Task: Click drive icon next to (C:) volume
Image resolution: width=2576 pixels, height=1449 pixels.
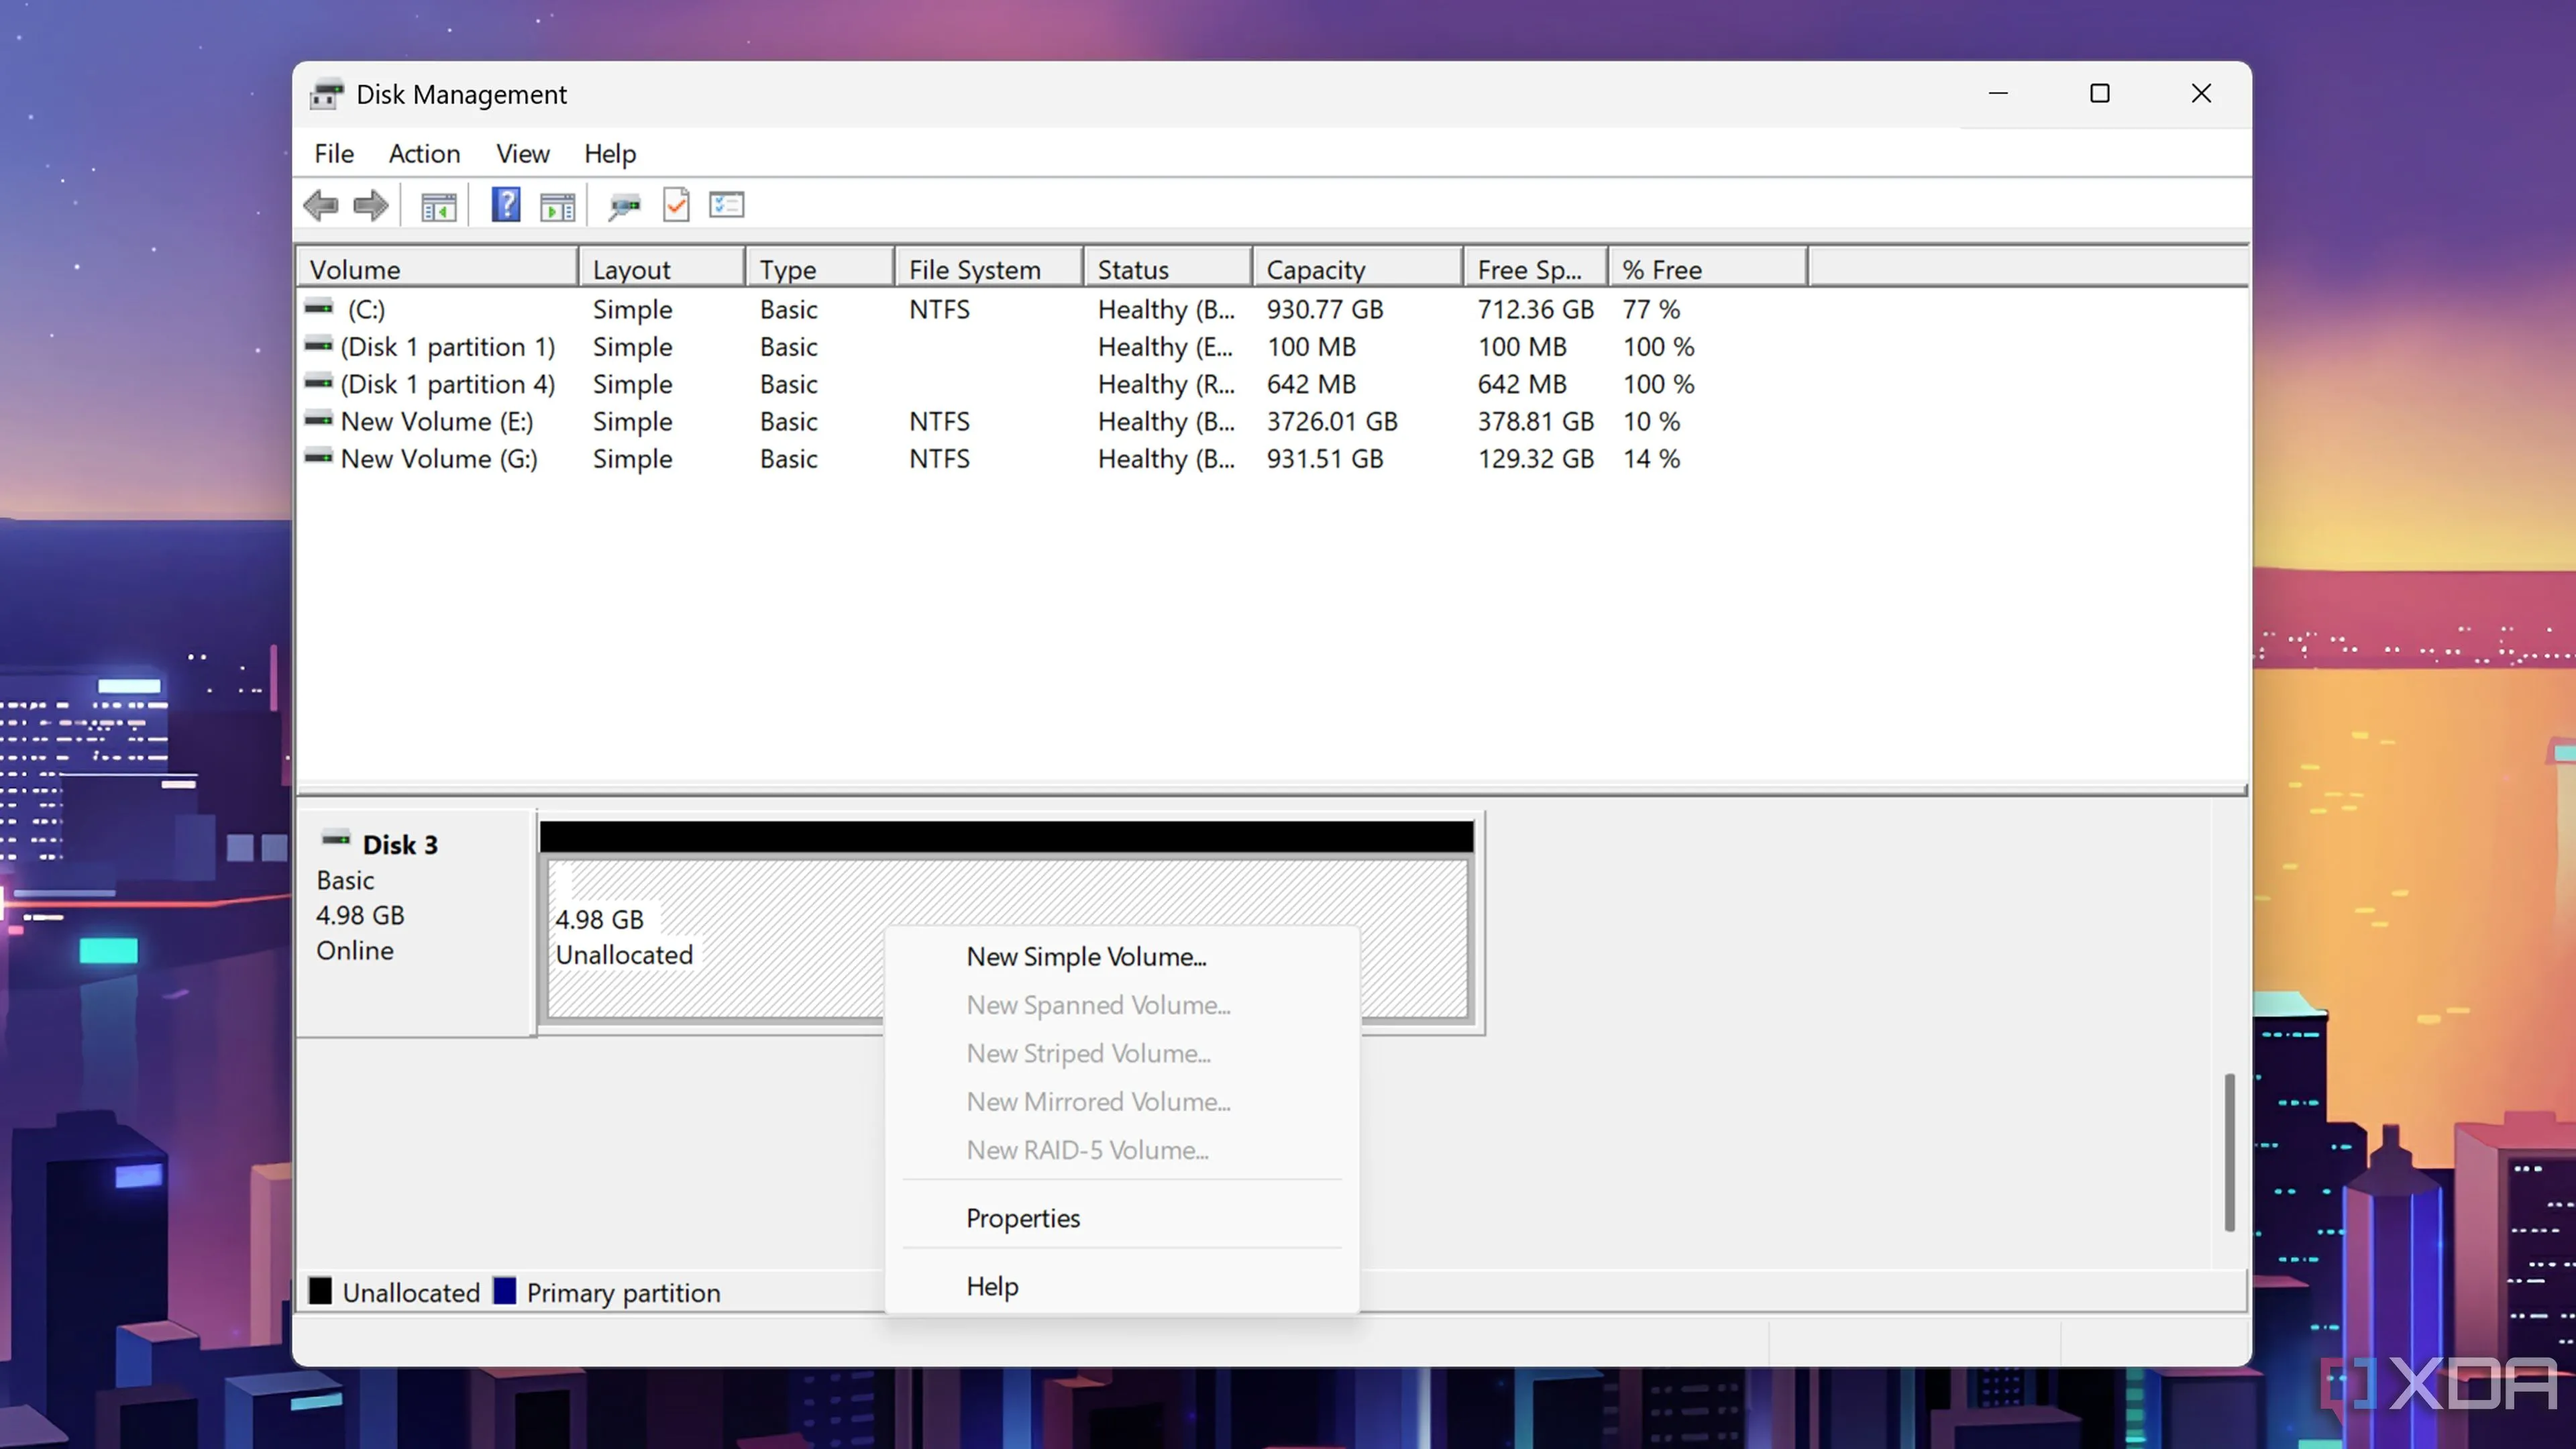Action: coord(319,307)
